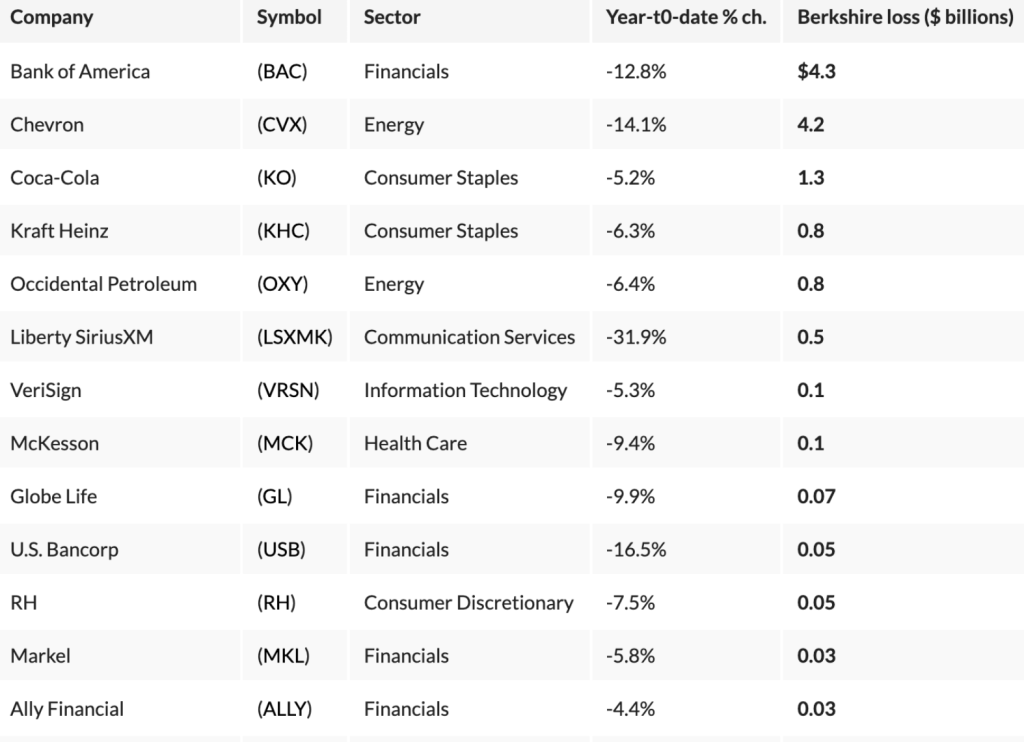Click the (CVX) symbol cell
This screenshot has width=1024, height=742.
coord(281,125)
